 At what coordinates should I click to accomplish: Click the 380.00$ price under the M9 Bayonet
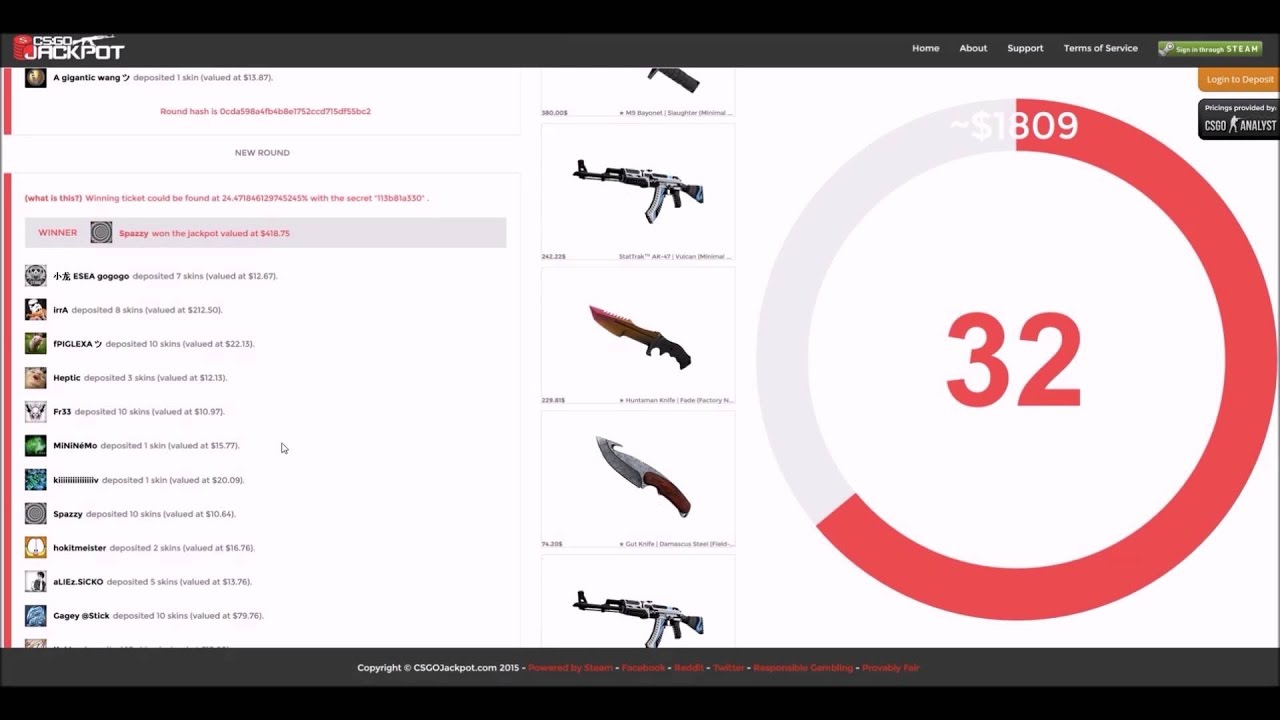(x=554, y=113)
